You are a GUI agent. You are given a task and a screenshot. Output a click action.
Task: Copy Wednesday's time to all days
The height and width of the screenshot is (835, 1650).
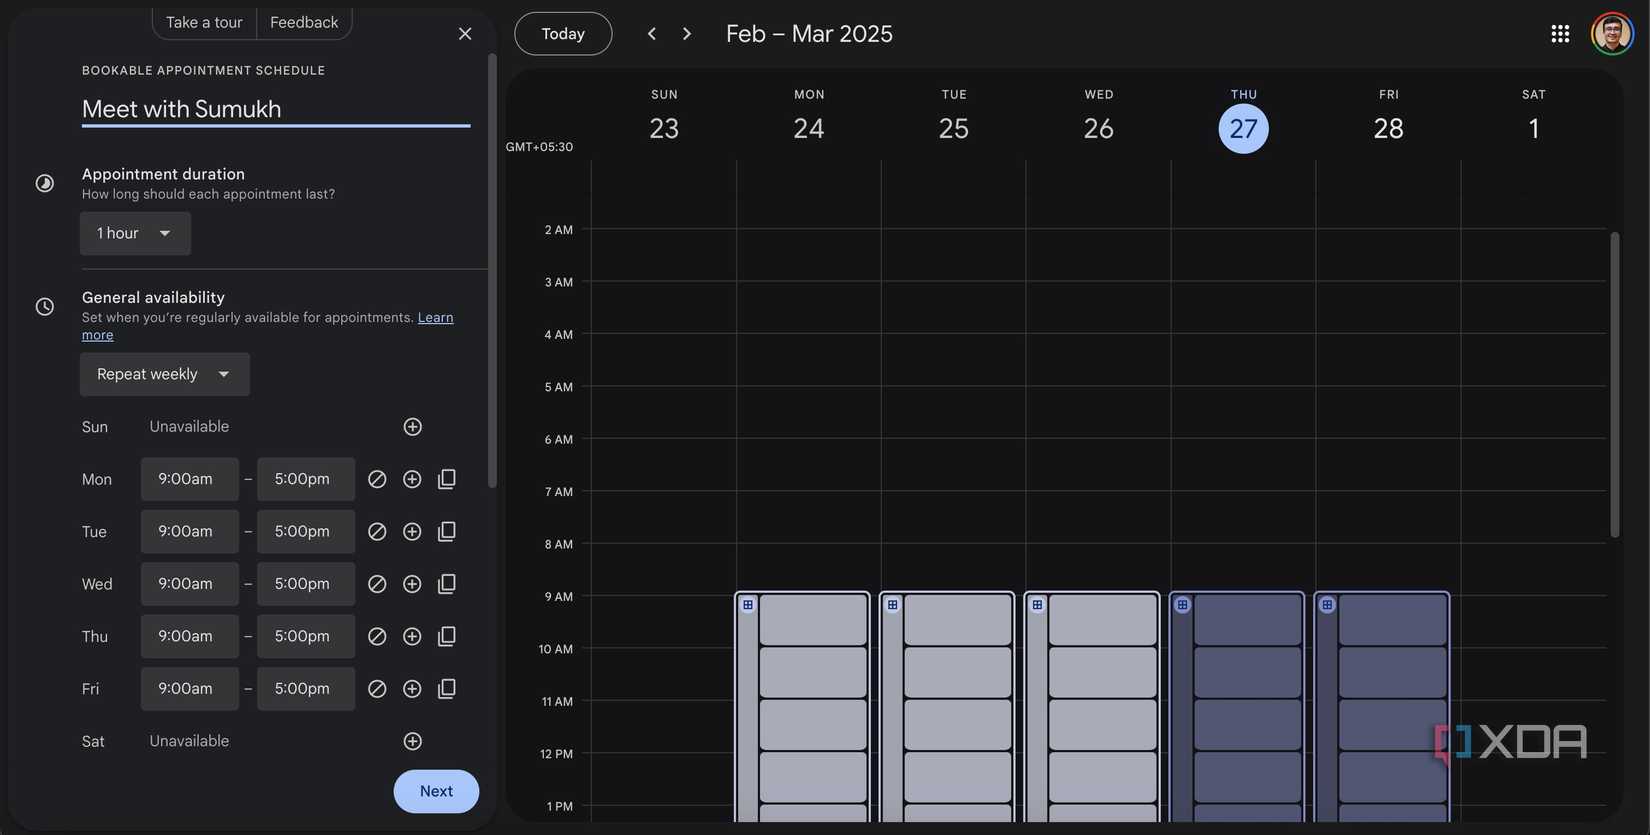pos(447,584)
